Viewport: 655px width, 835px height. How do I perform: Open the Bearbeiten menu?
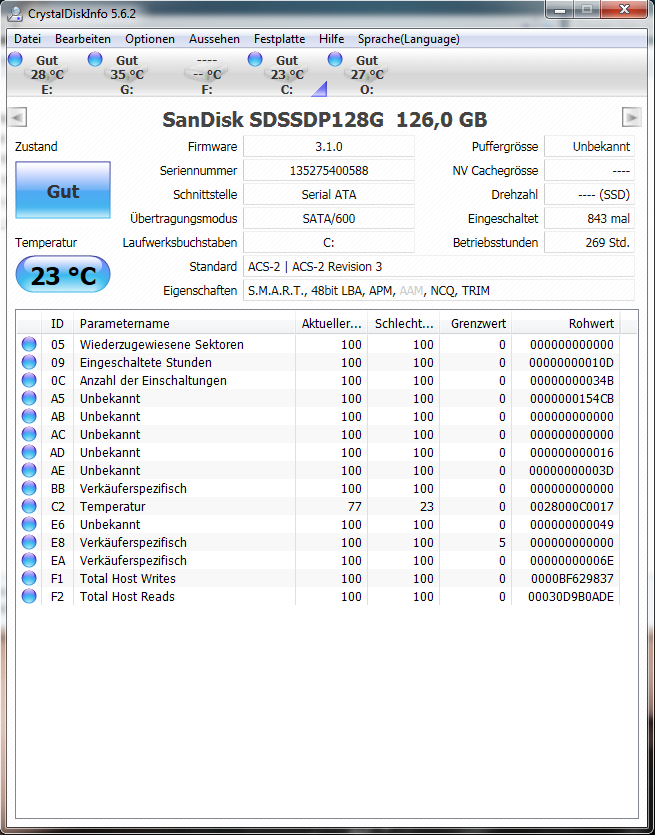pyautogui.click(x=83, y=39)
